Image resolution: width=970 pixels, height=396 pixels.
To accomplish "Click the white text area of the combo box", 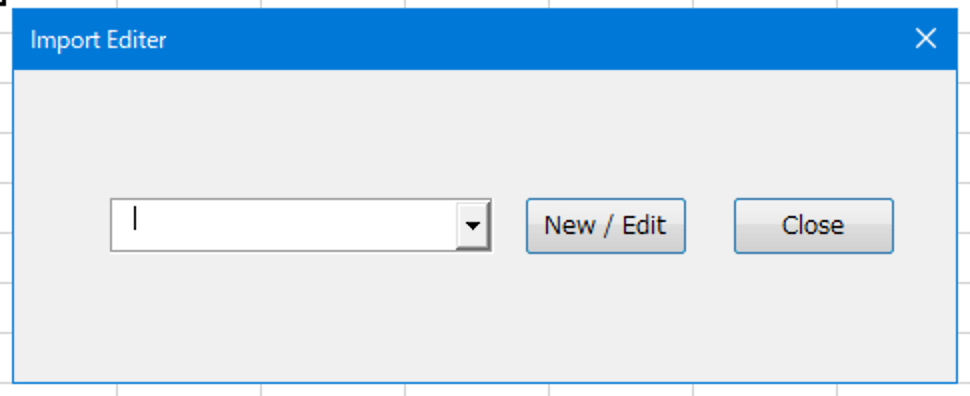I will pos(284,225).
